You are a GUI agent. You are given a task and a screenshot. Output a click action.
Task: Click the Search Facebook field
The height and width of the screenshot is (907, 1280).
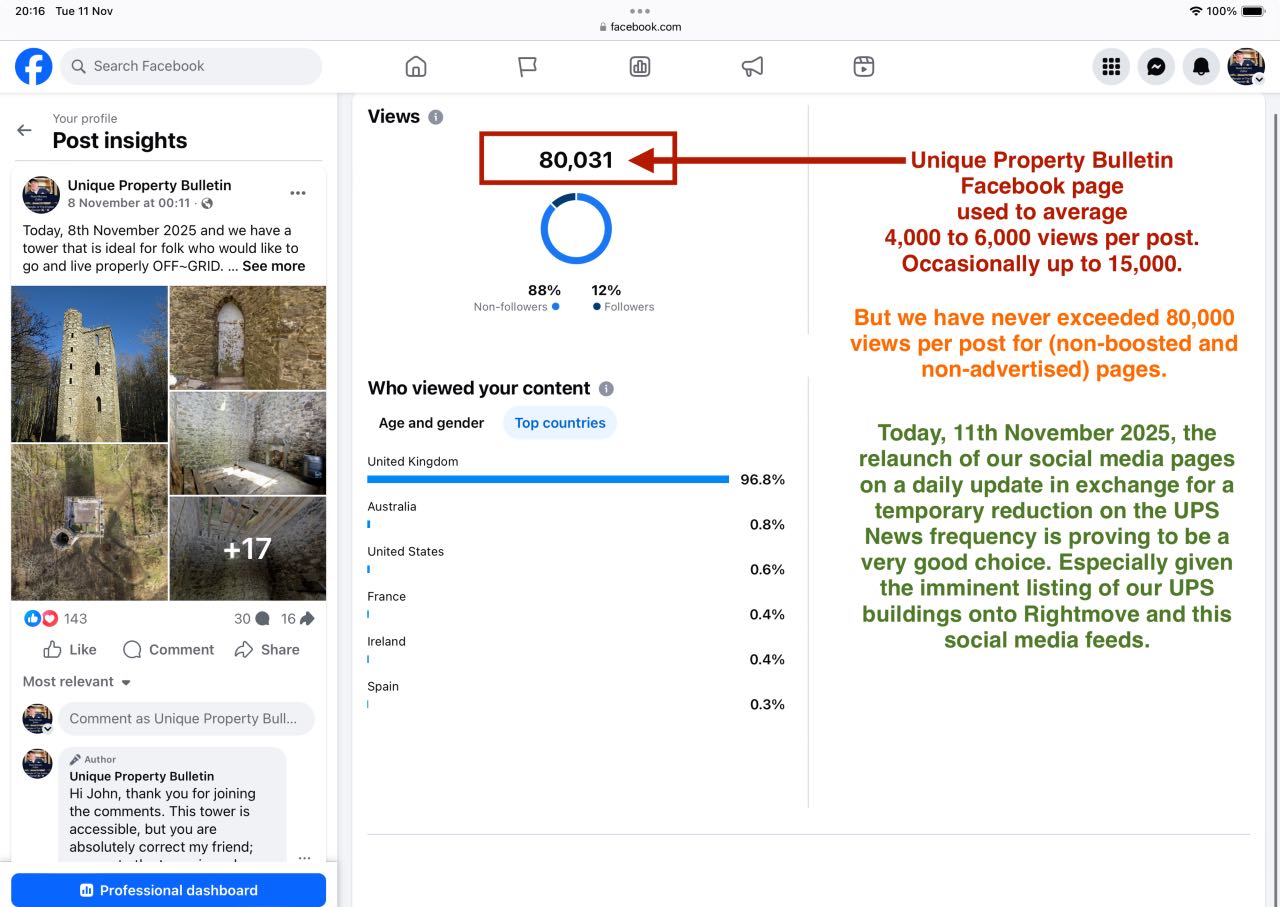tap(191, 67)
